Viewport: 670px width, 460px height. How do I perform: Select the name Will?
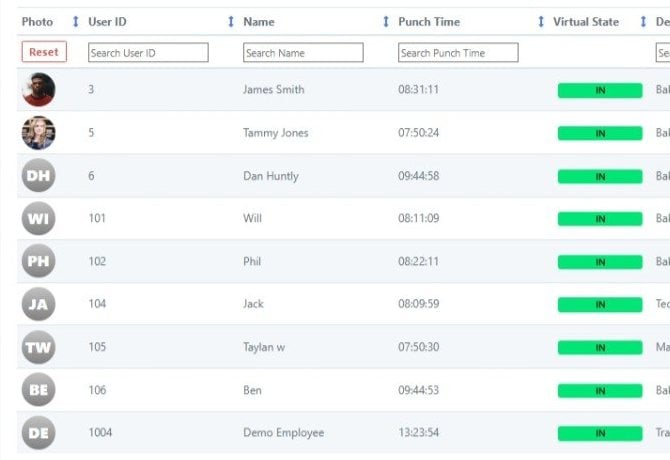252,218
